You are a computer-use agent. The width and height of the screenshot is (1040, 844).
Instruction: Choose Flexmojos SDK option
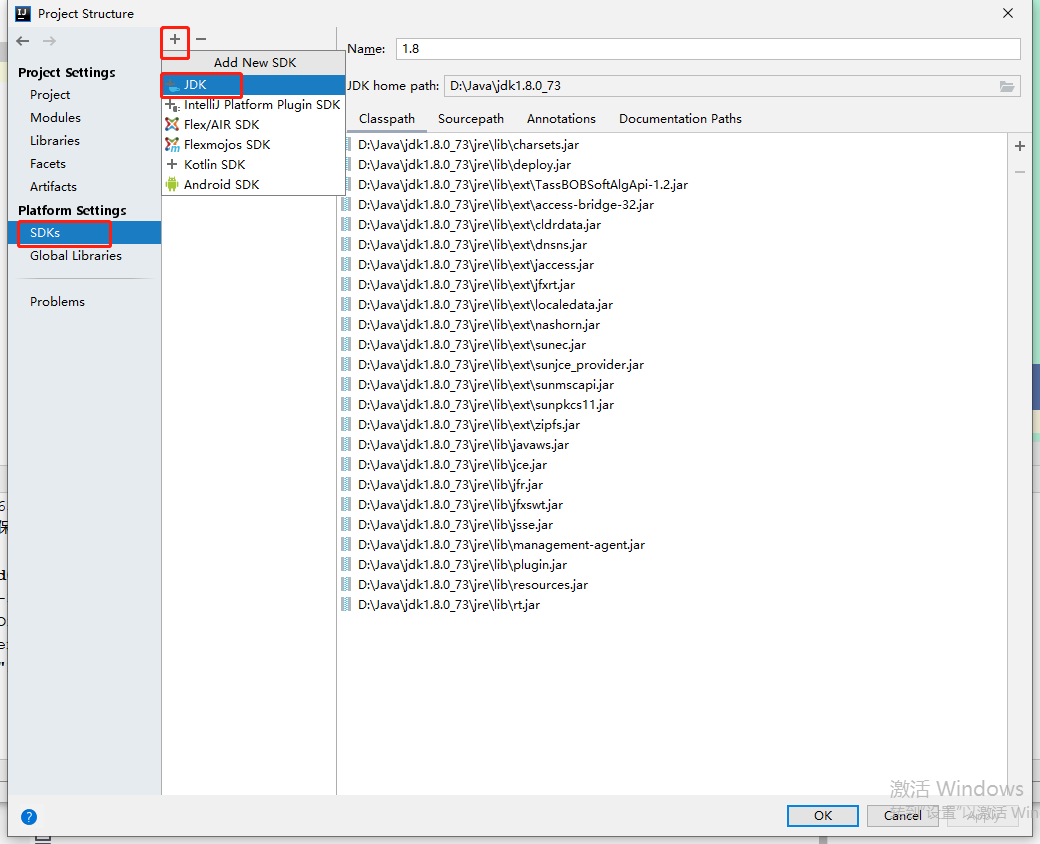253,145
